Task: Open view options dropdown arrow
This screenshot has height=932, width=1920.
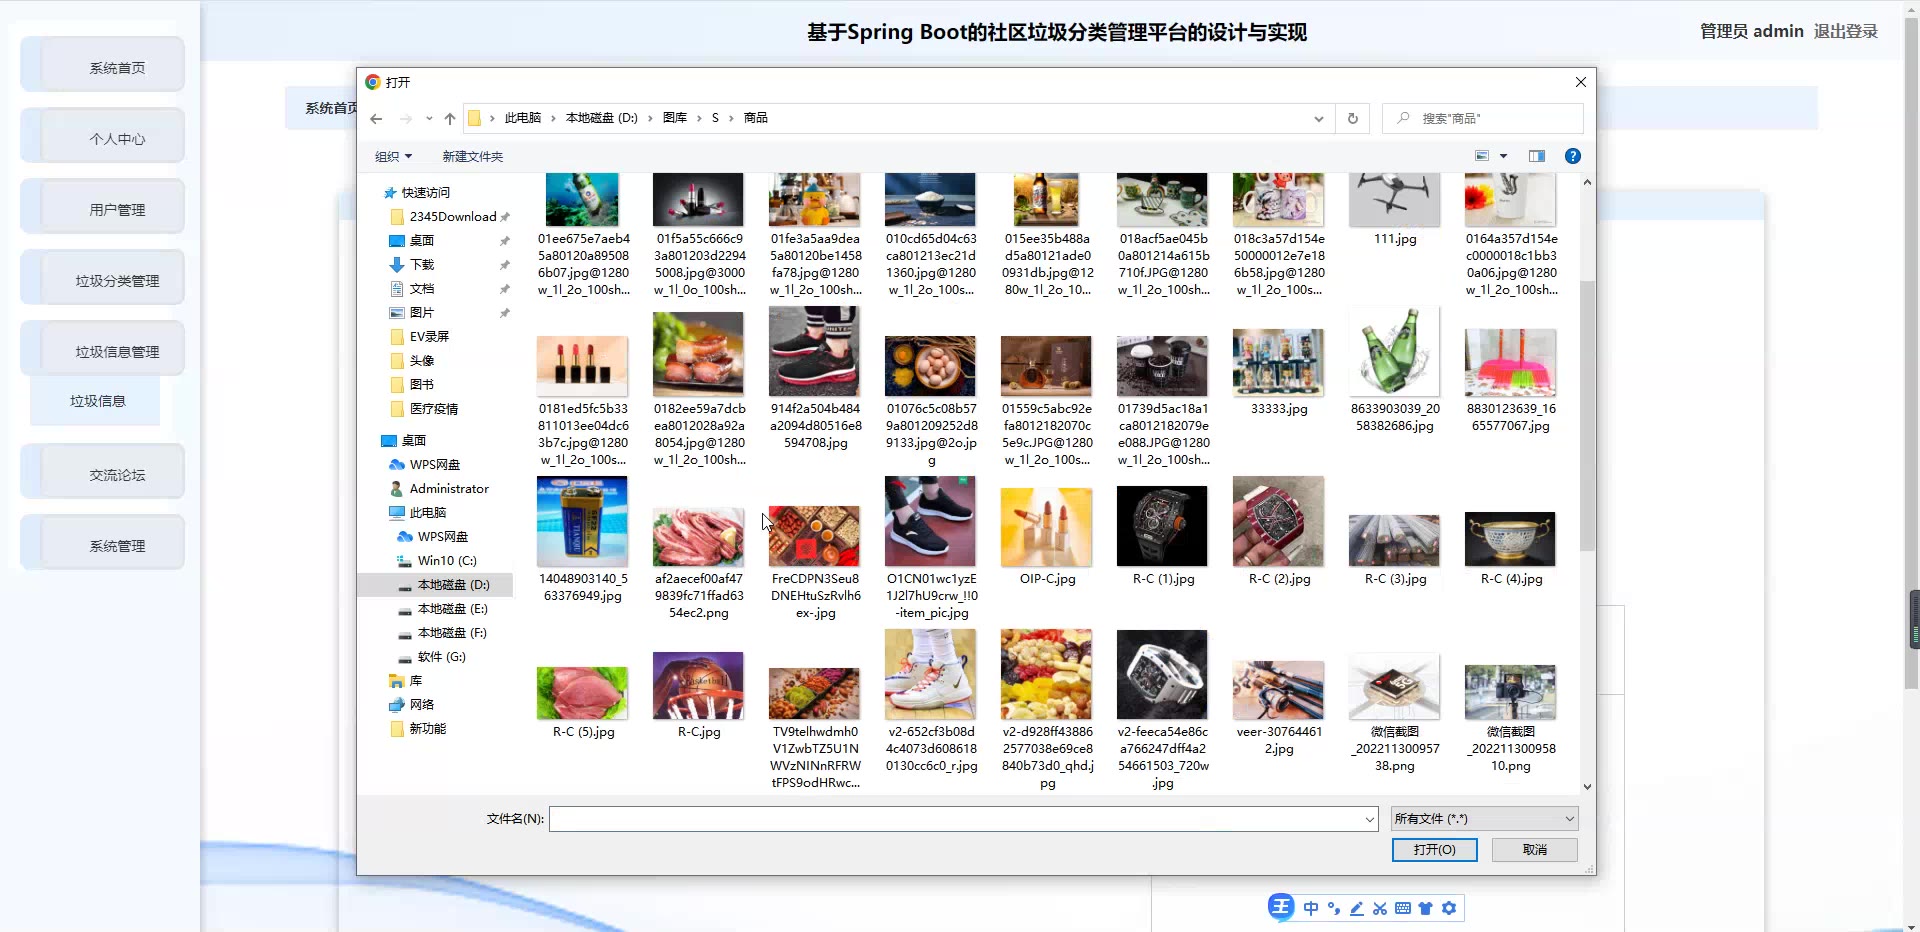Action: 1503,156
